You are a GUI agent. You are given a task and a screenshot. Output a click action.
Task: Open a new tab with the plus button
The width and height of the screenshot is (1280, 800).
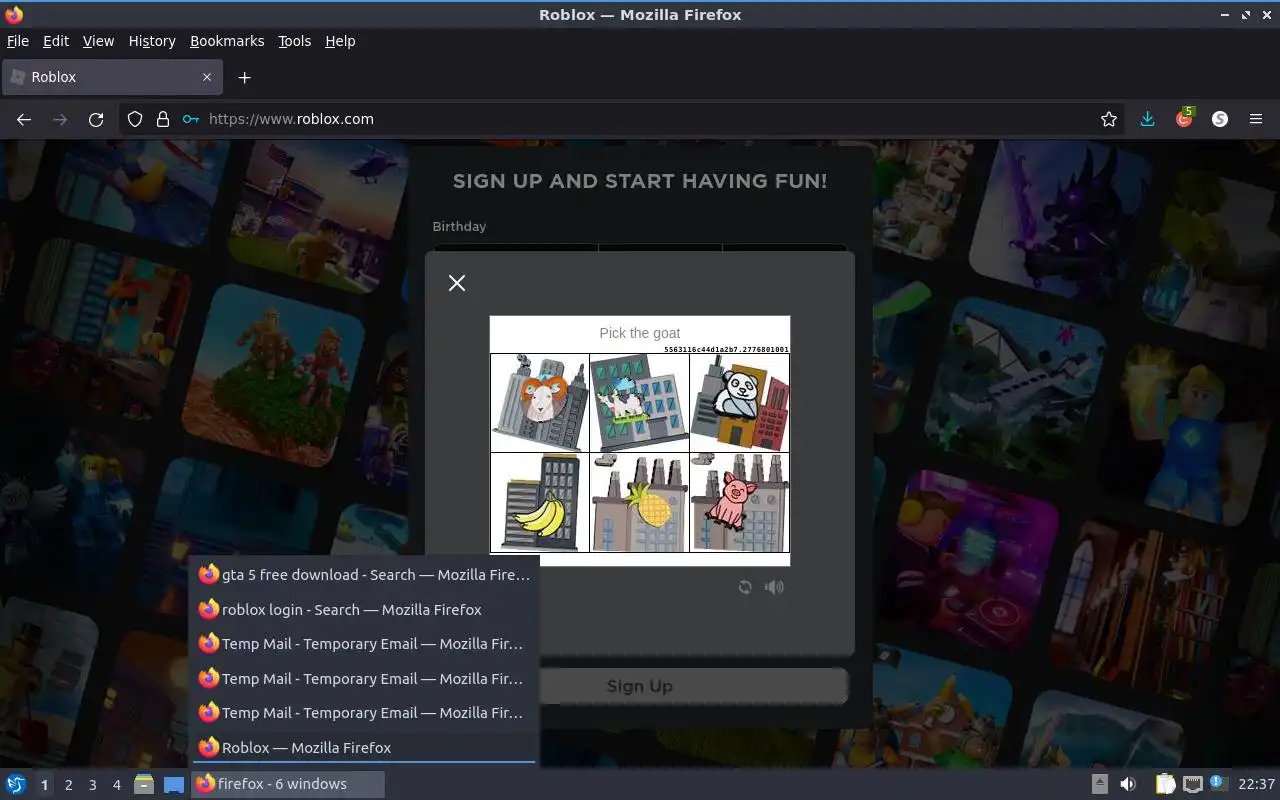244,77
